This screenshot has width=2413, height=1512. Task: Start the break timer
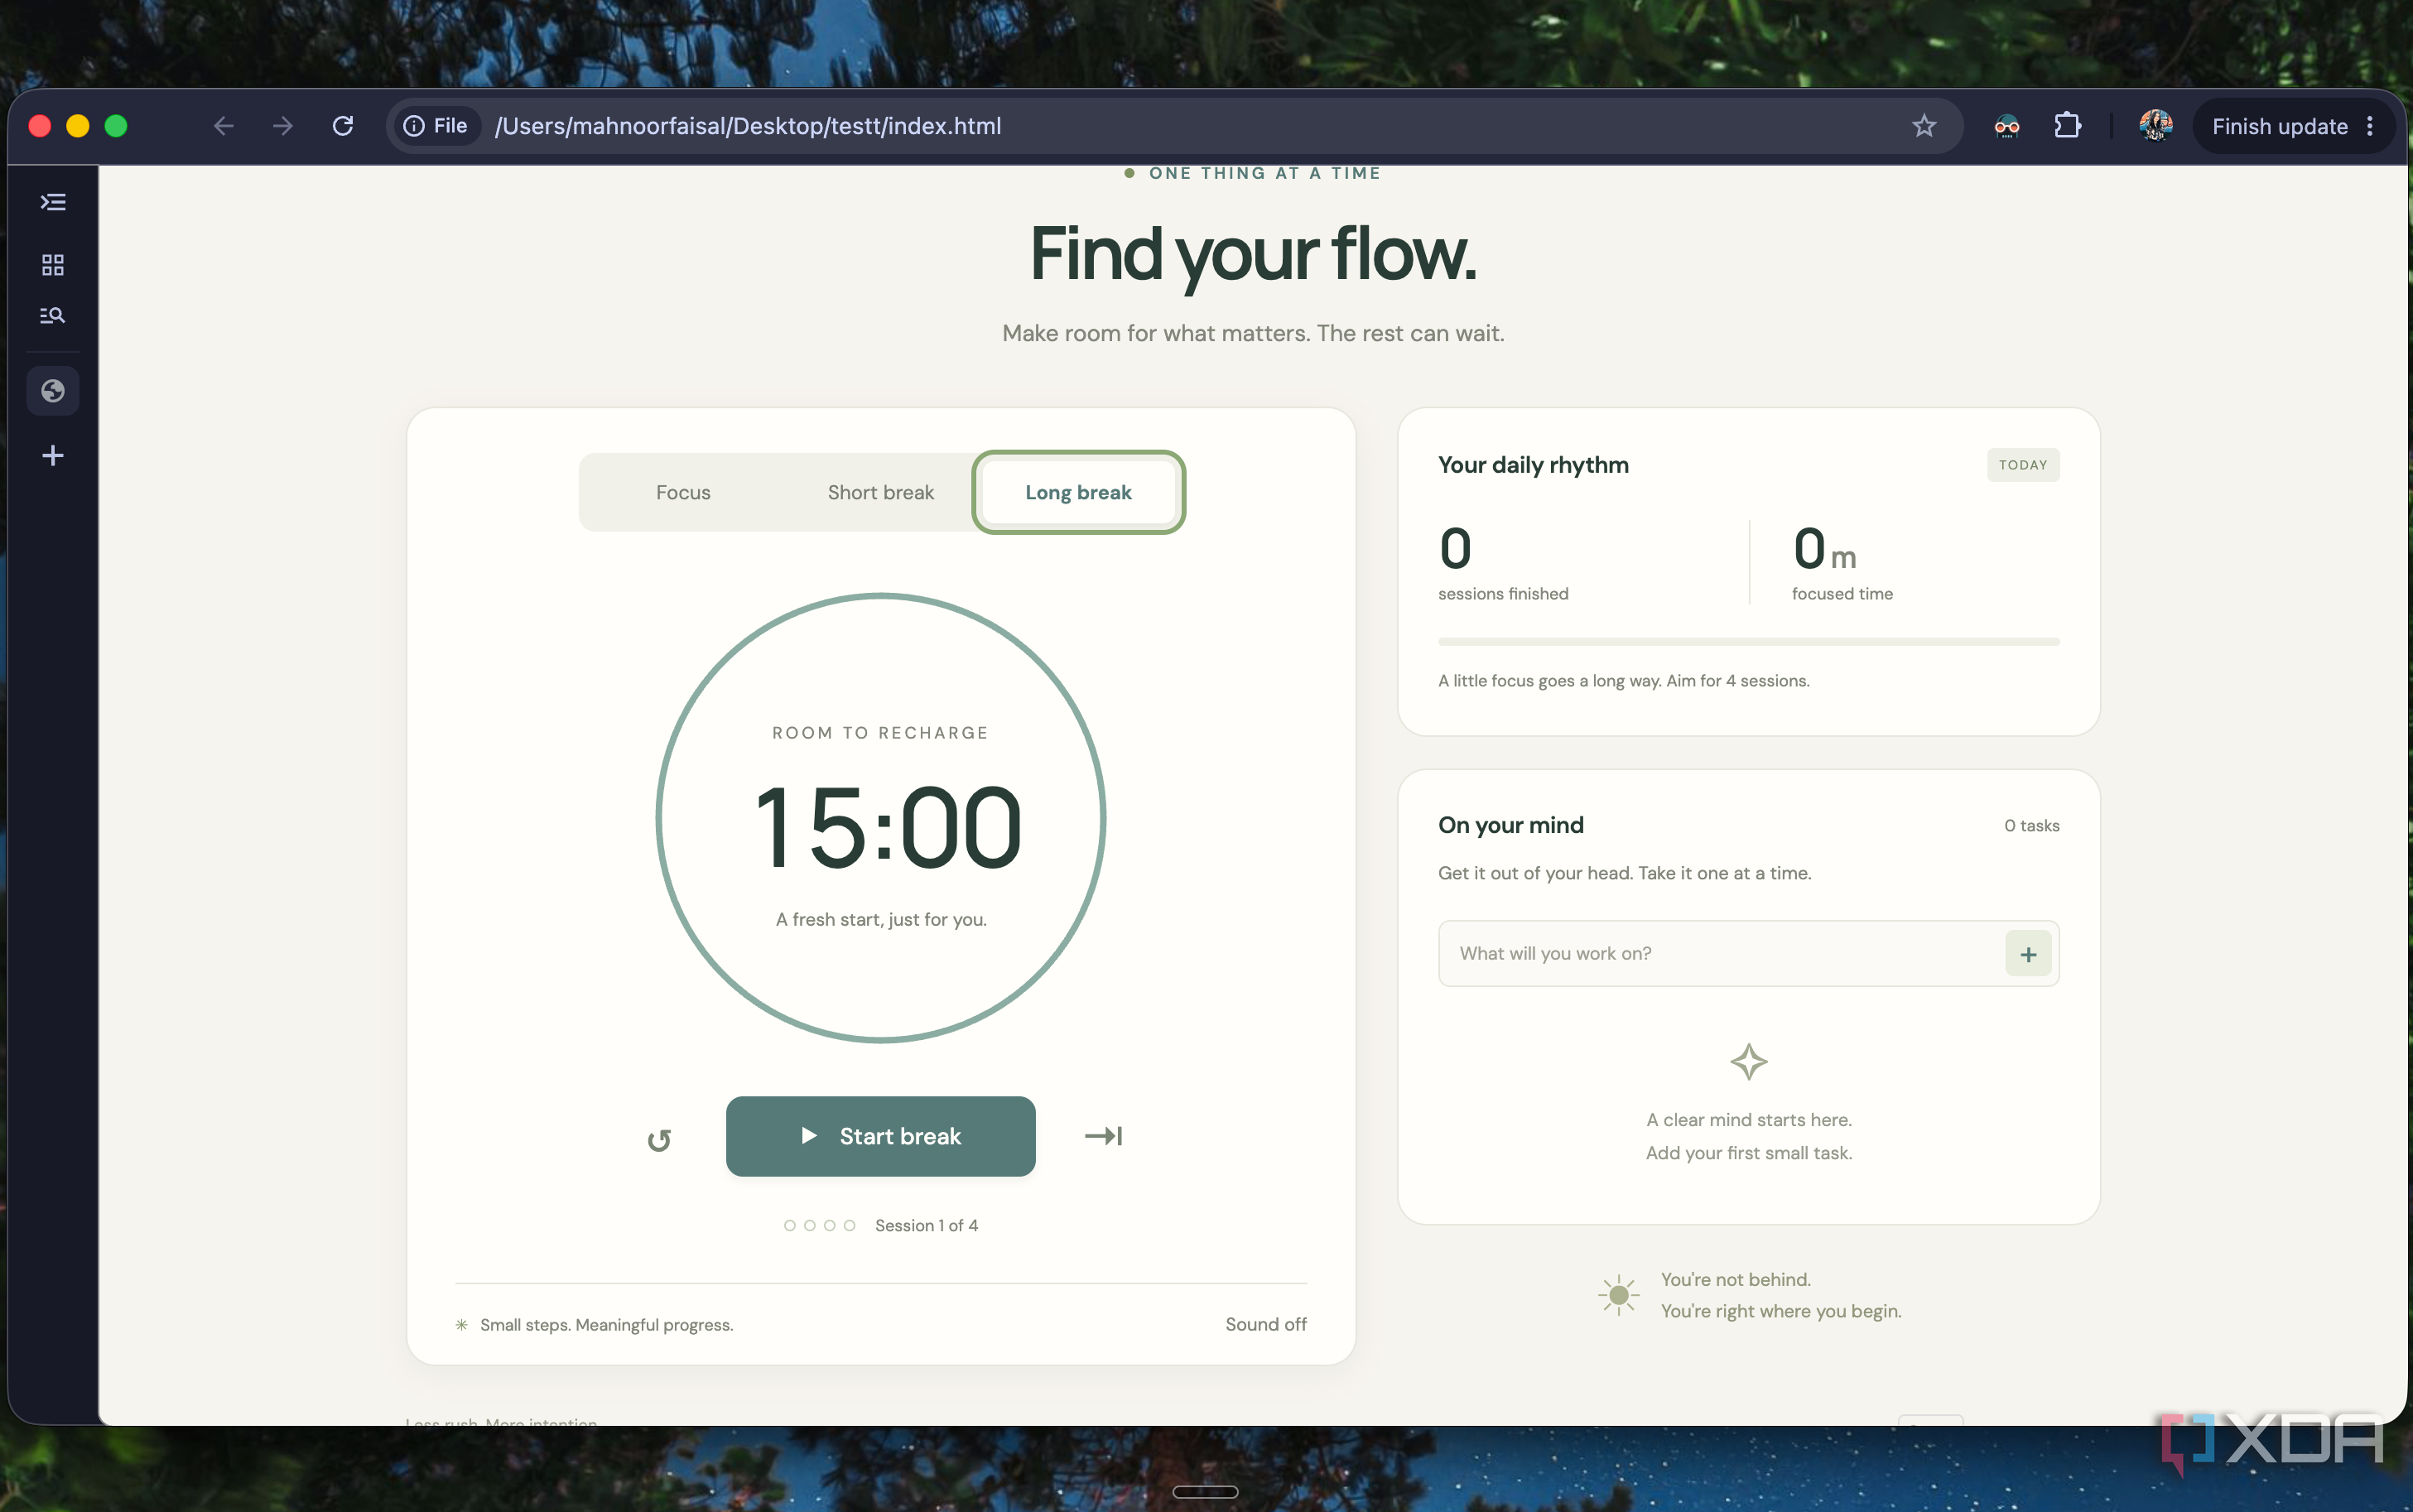(x=880, y=1136)
